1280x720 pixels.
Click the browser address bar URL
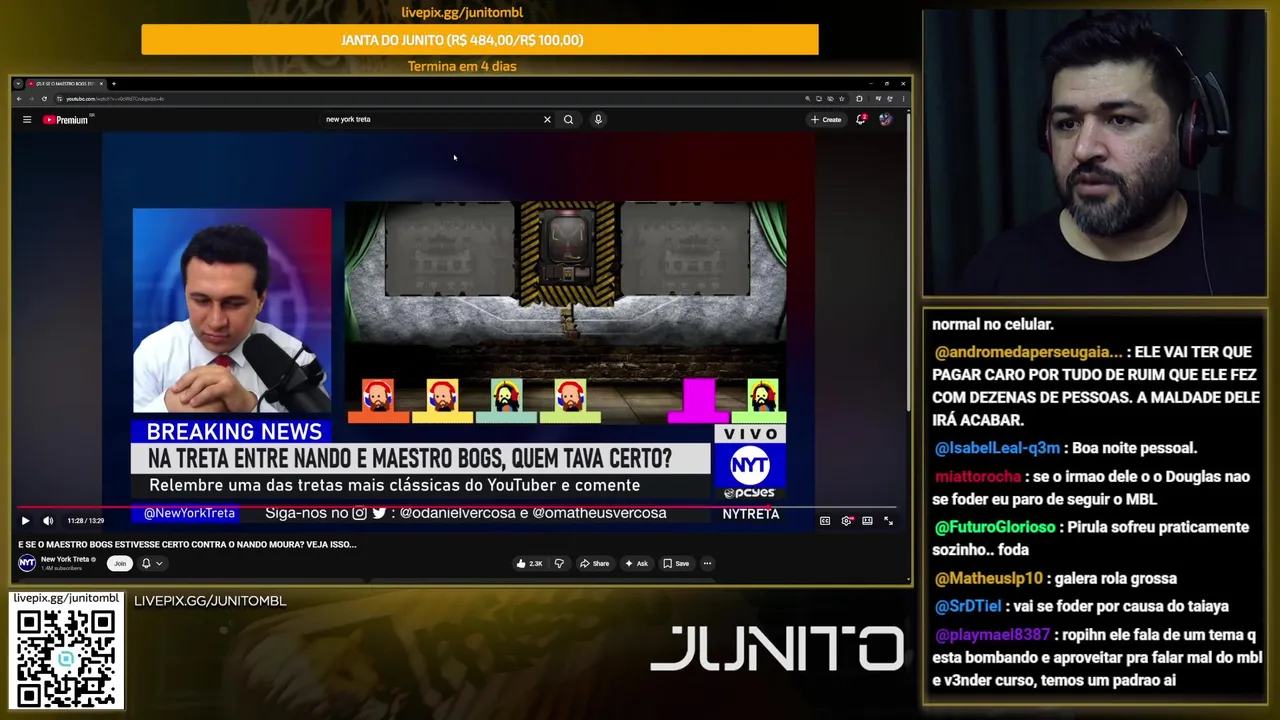click(115, 99)
